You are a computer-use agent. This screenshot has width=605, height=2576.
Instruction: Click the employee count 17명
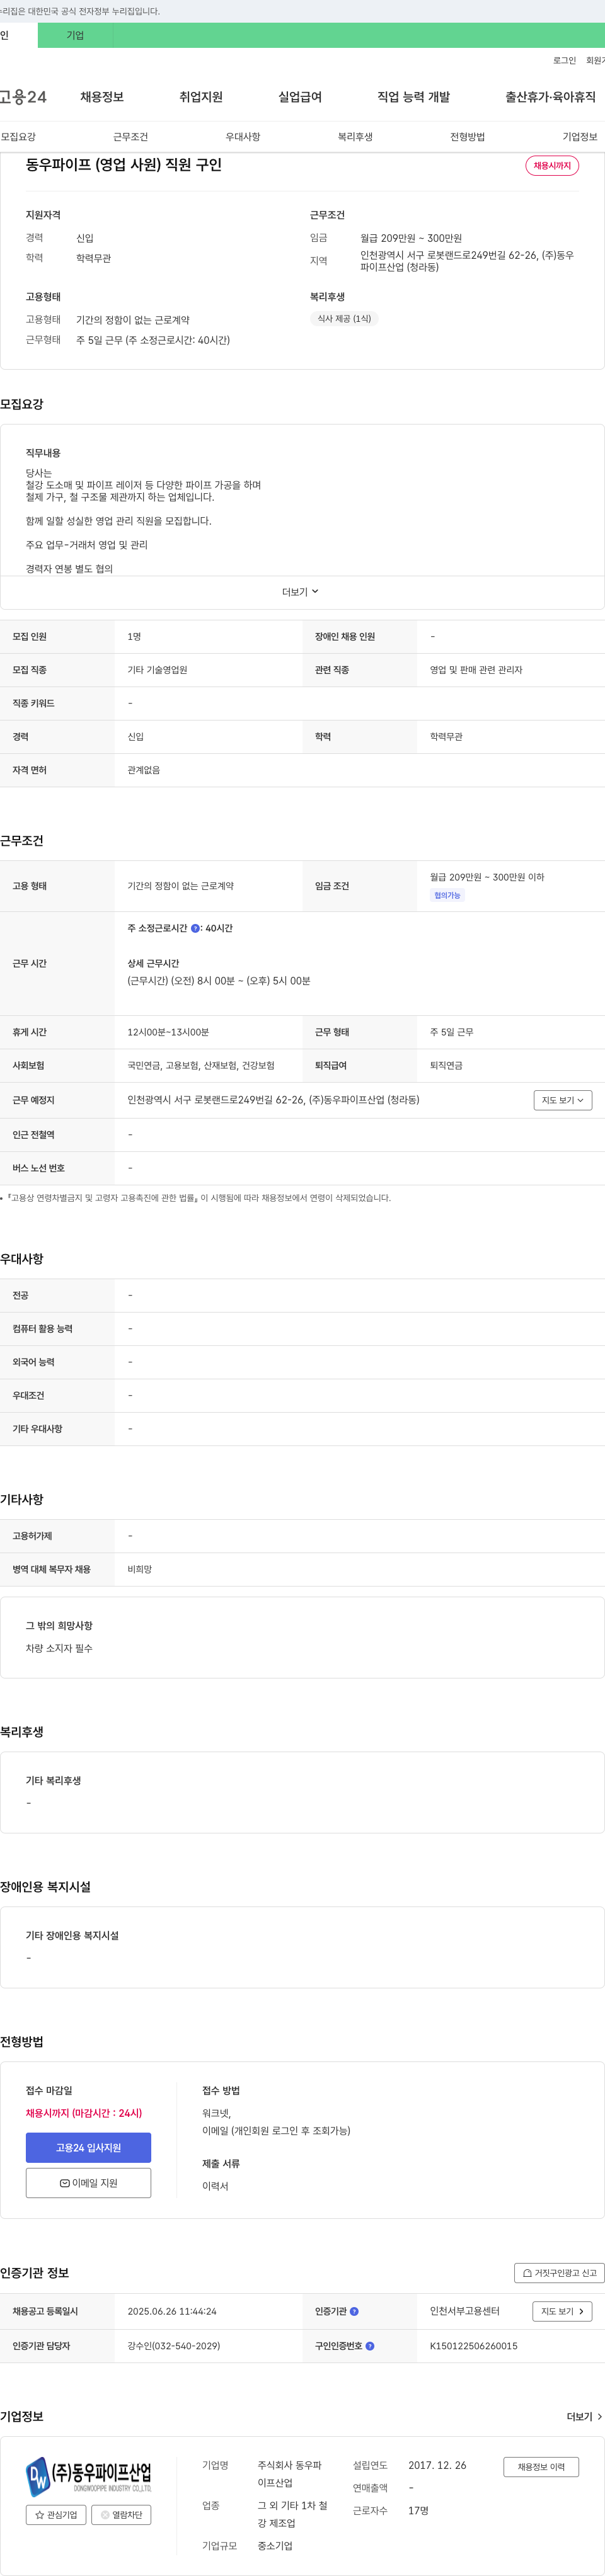(418, 2510)
